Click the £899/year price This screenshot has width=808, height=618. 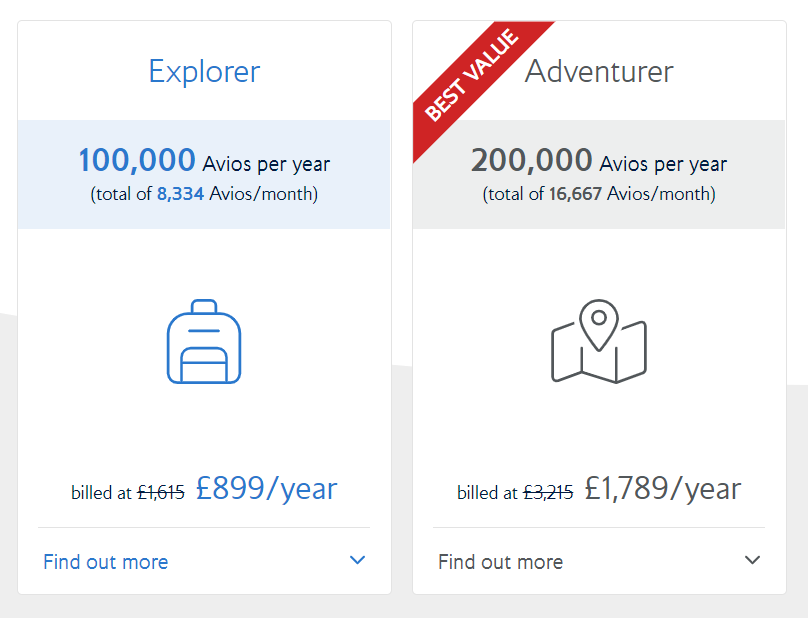click(x=266, y=488)
